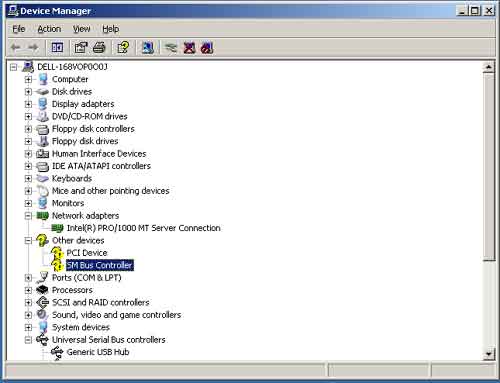Expand the IDE ATA/ATAPI controllers node
This screenshot has width=500, height=383.
click(x=28, y=166)
